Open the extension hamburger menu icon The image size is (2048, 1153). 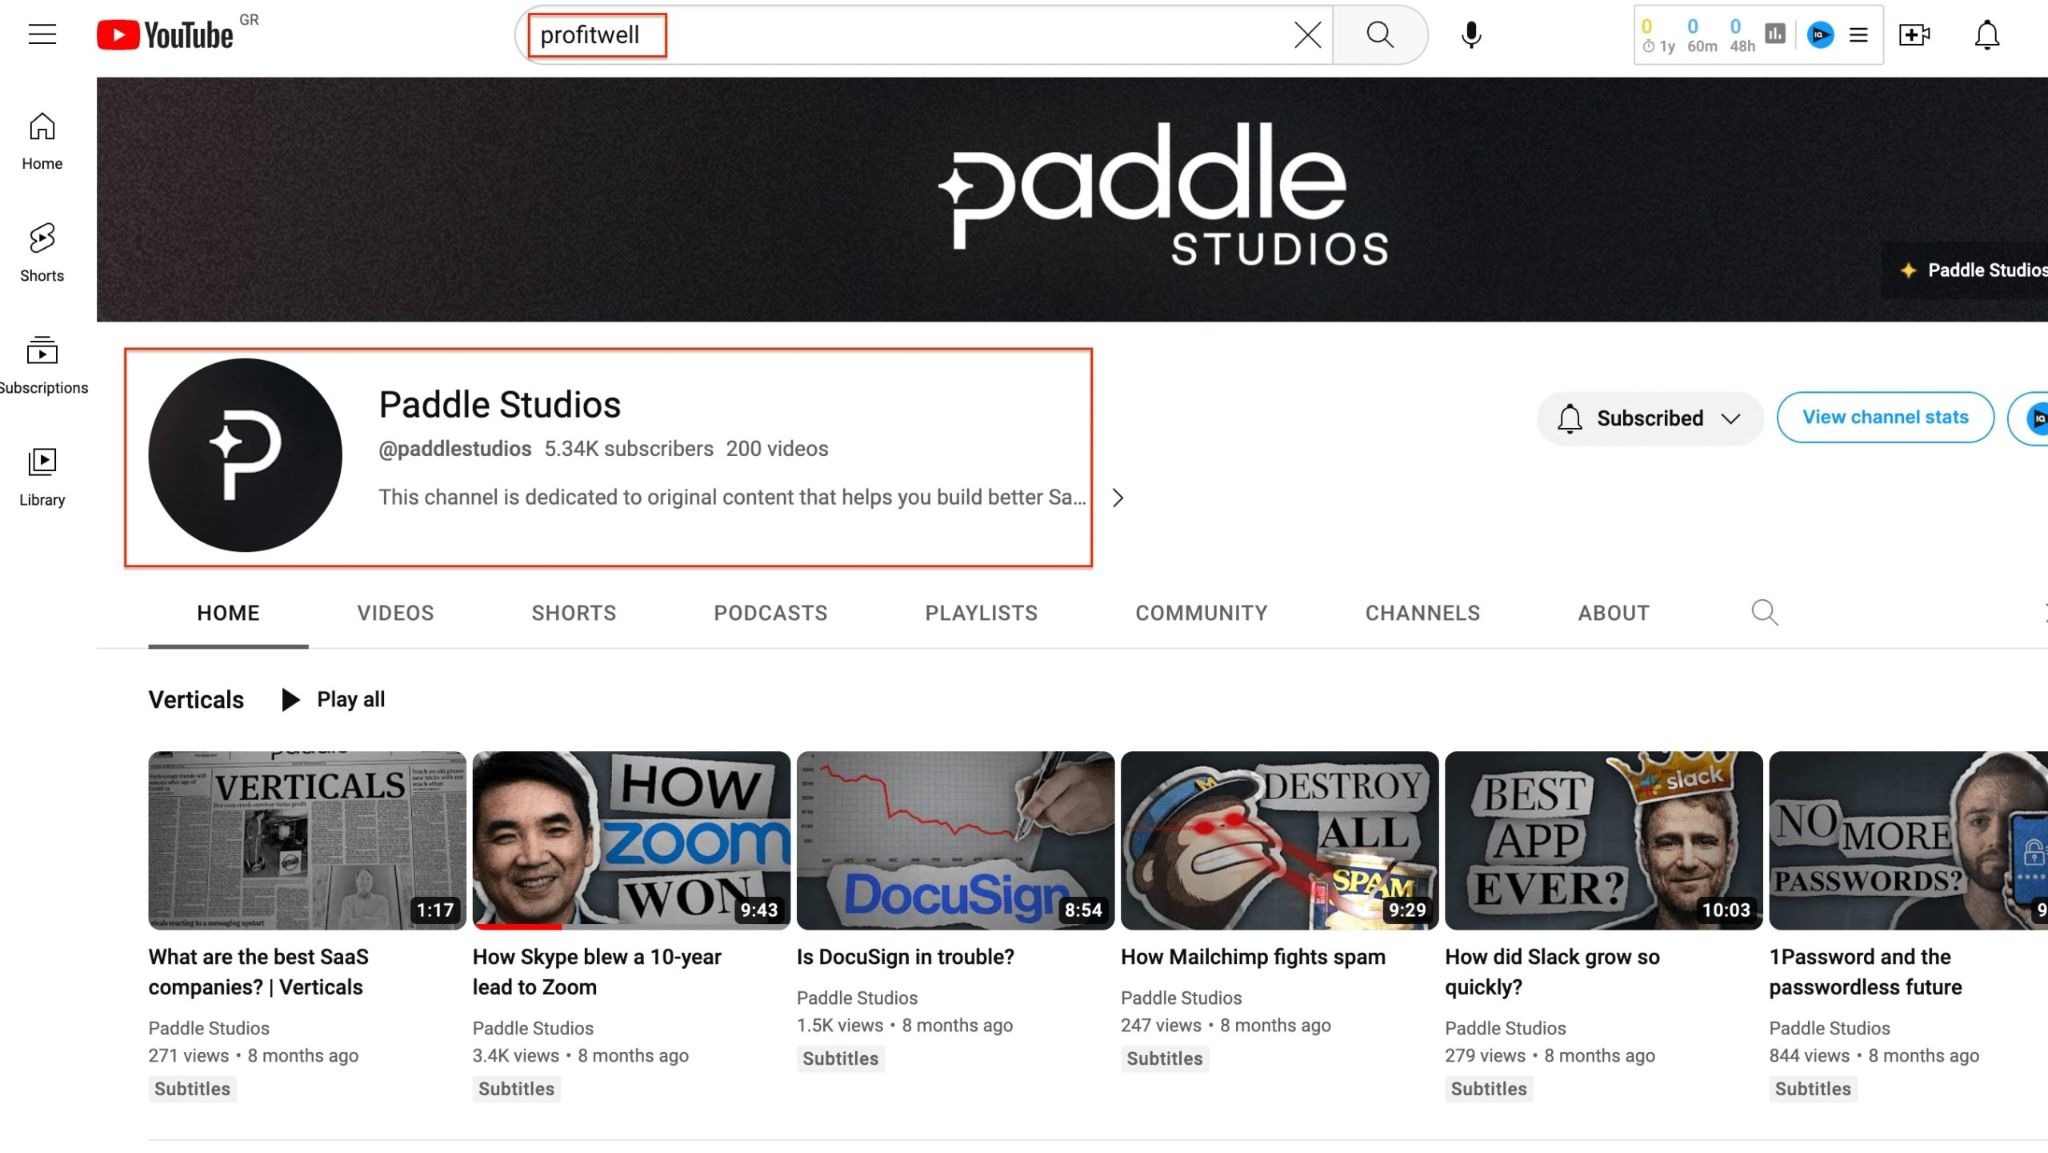click(x=1859, y=35)
